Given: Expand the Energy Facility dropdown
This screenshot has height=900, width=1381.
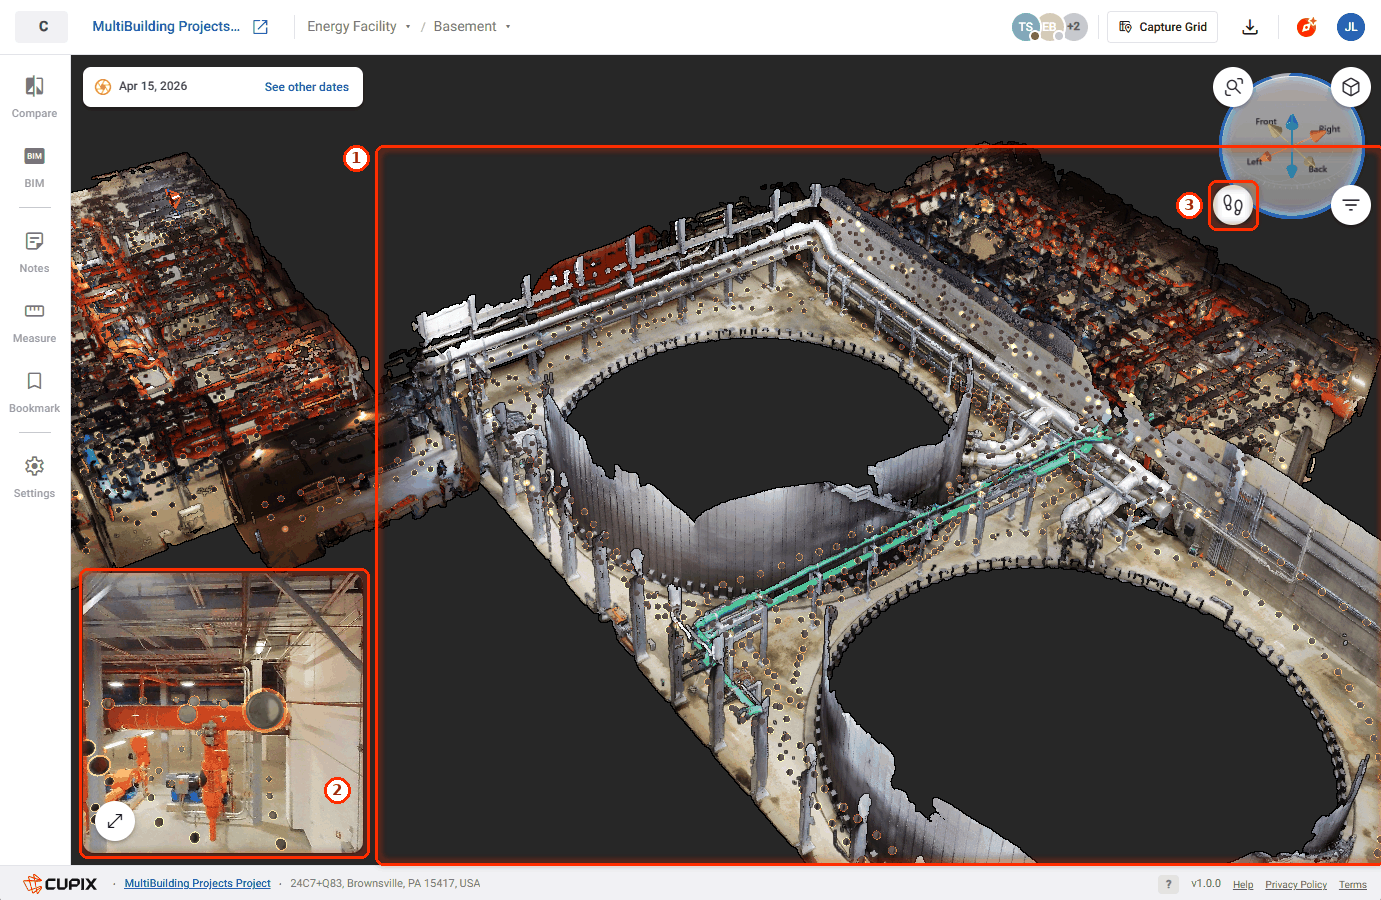Looking at the screenshot, I should 359,27.
